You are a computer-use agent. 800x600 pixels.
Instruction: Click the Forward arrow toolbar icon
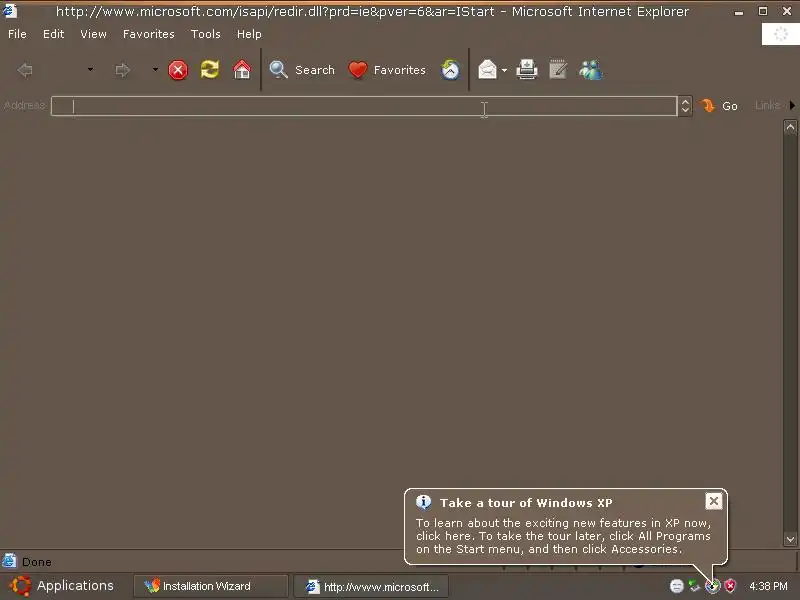(122, 70)
